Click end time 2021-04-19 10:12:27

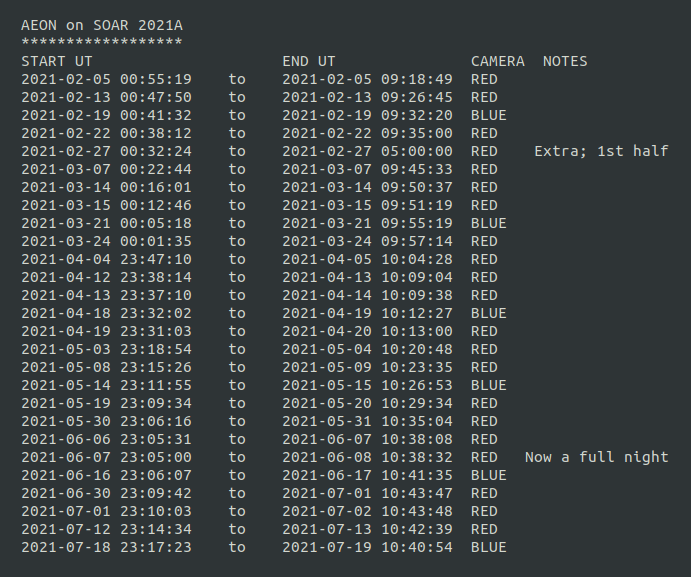pos(368,313)
